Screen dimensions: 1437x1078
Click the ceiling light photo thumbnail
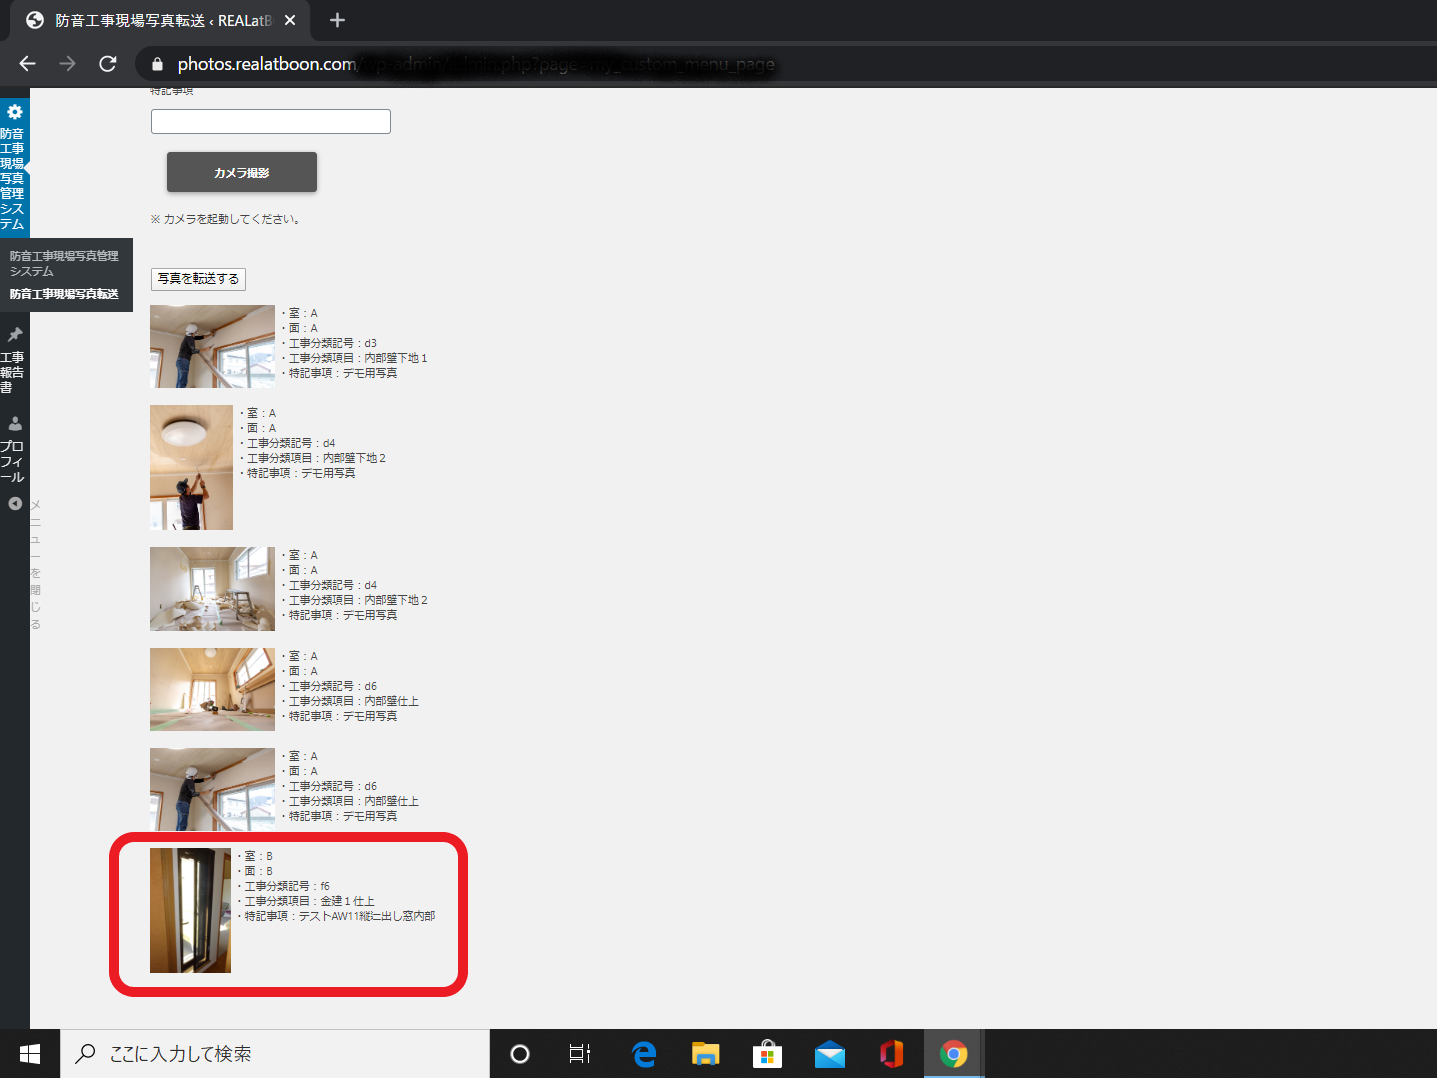tap(191, 467)
